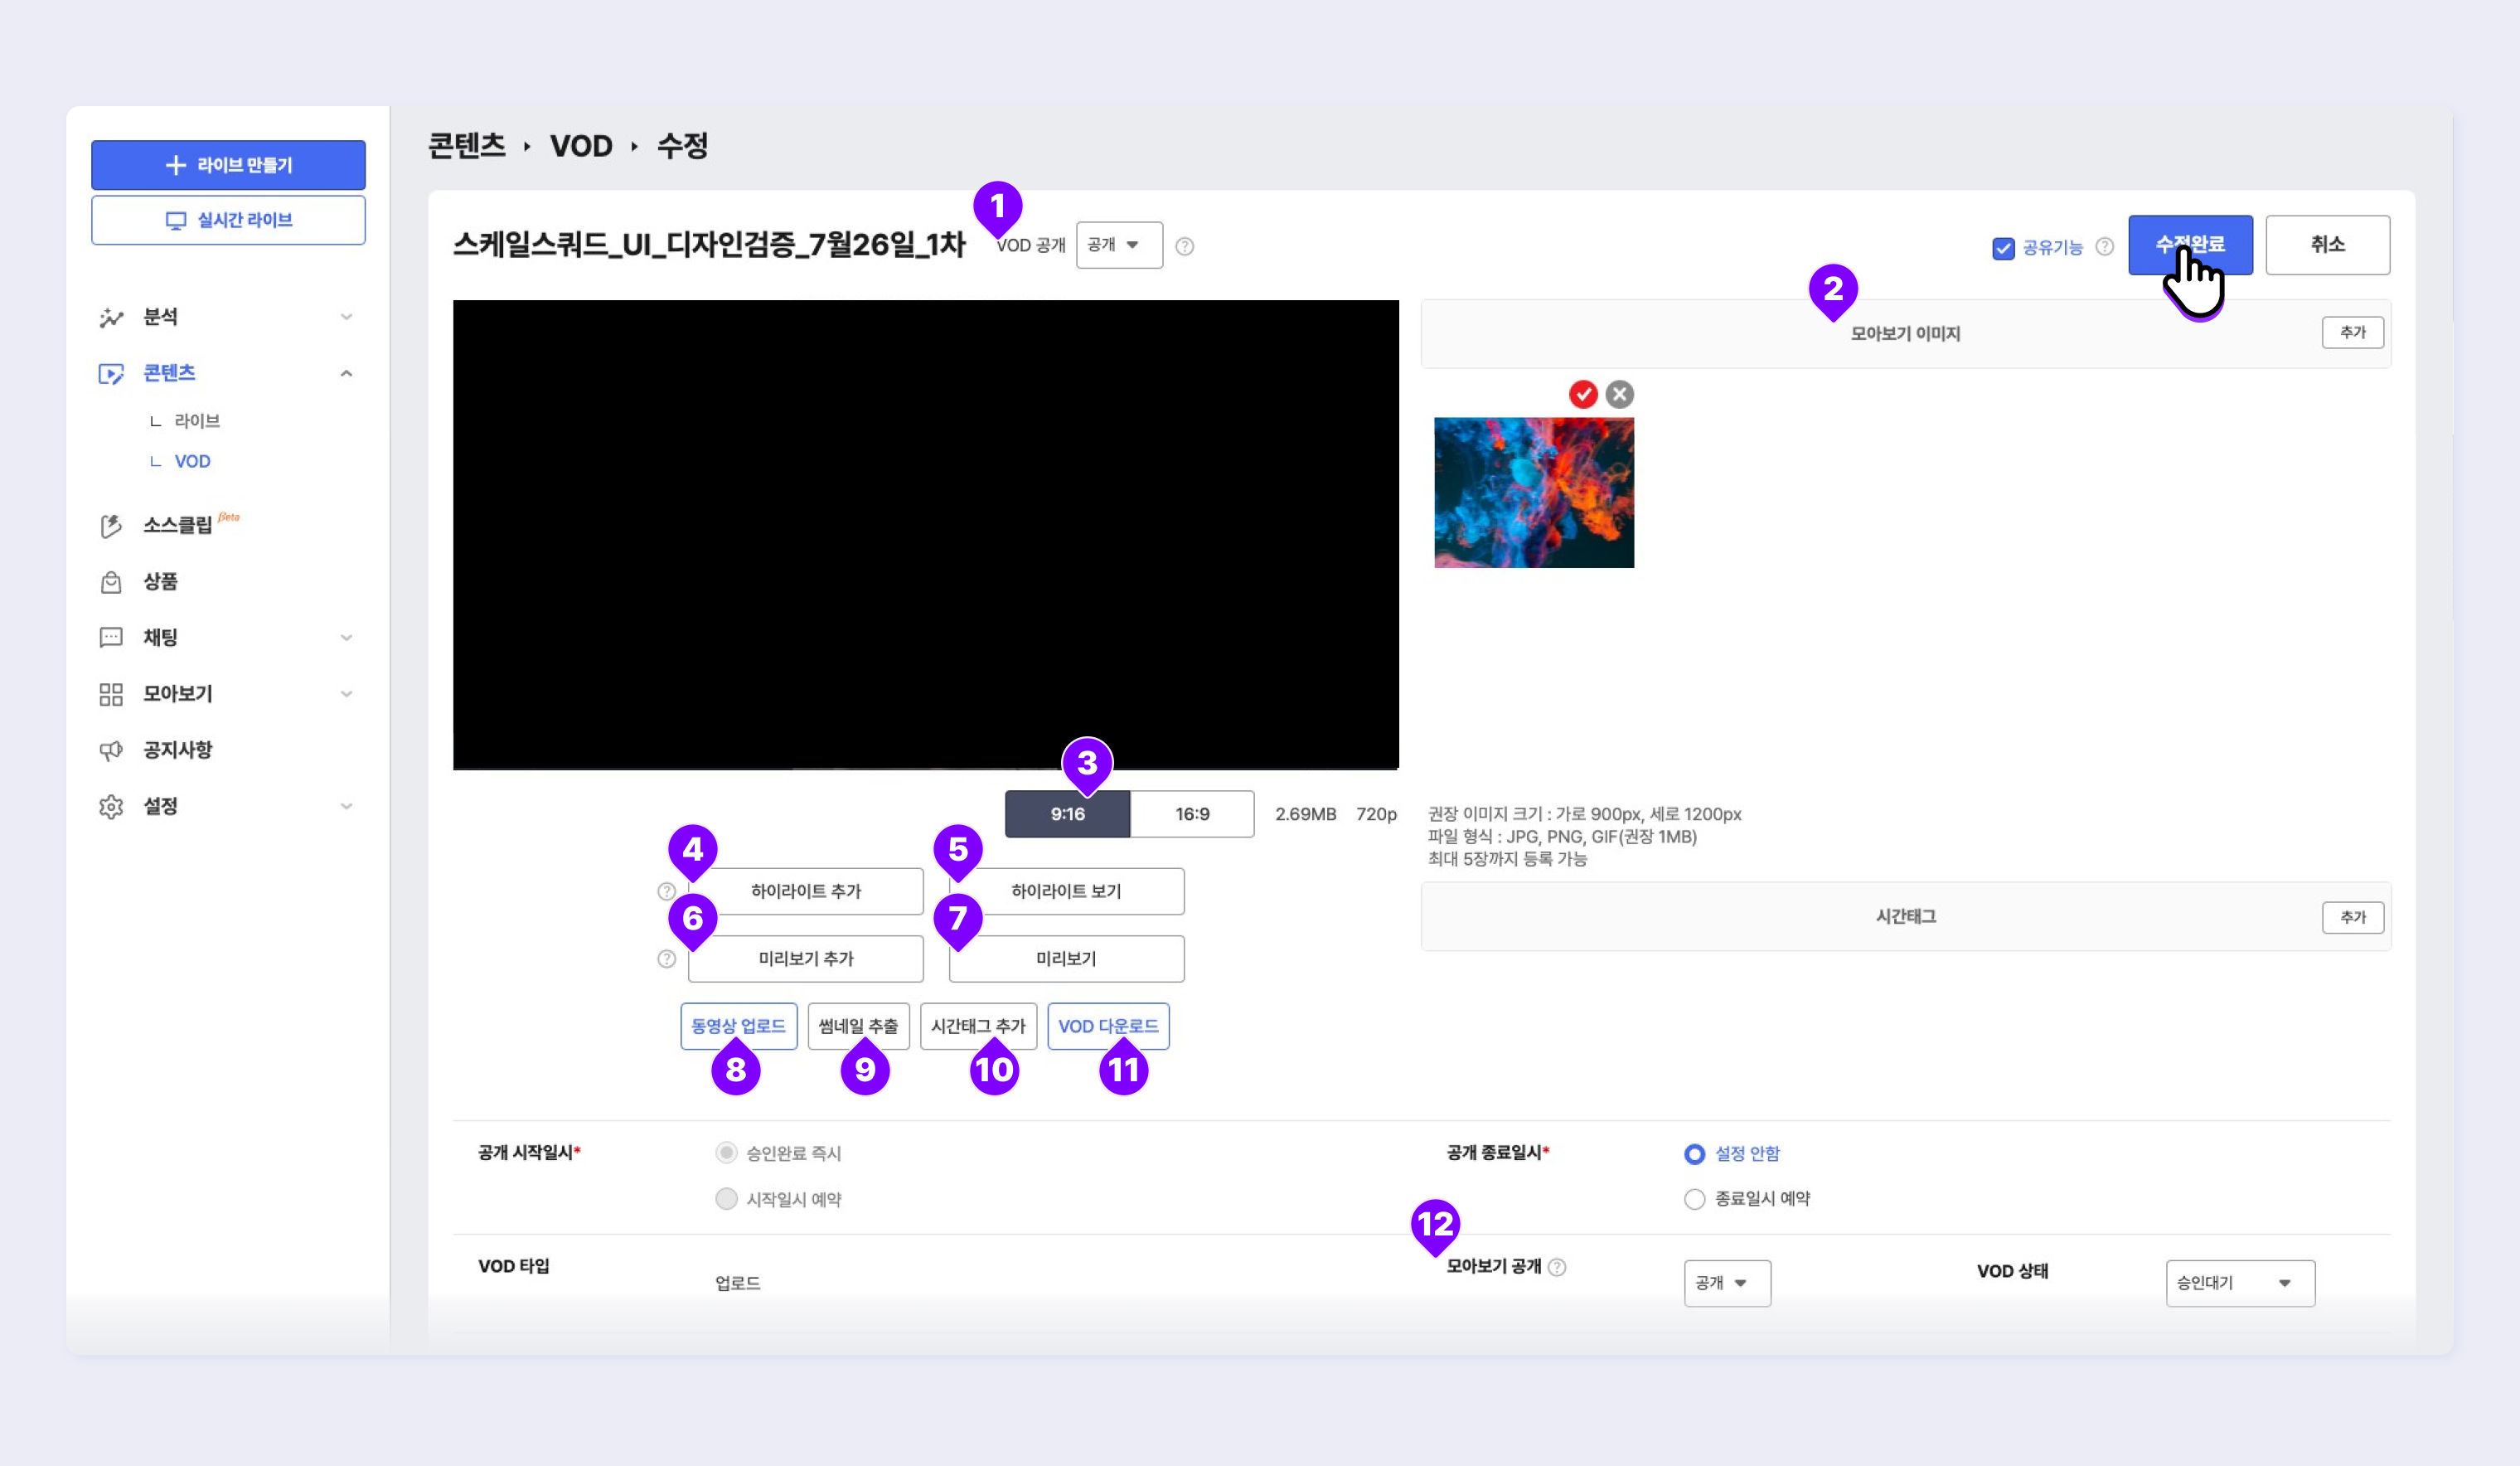This screenshot has height=1466, width=2520.
Task: Click the 공지사항 megaphone icon
Action: pos(111,750)
